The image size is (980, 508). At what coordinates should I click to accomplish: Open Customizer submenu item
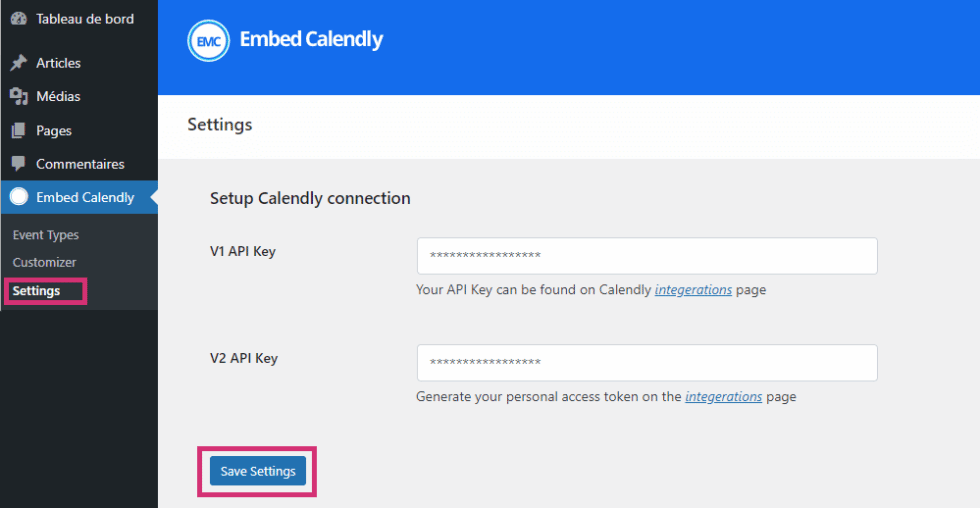click(x=44, y=262)
